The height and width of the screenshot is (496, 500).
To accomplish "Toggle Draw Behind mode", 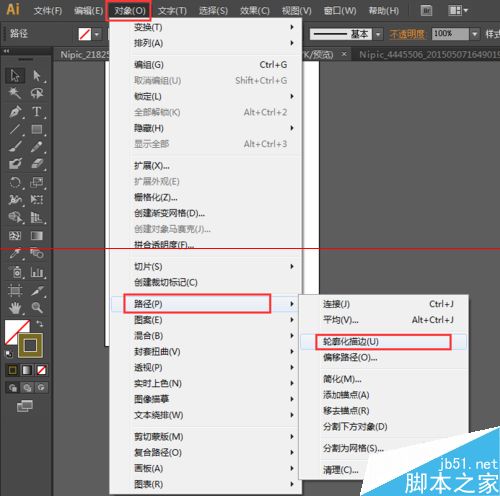I will coord(27,388).
